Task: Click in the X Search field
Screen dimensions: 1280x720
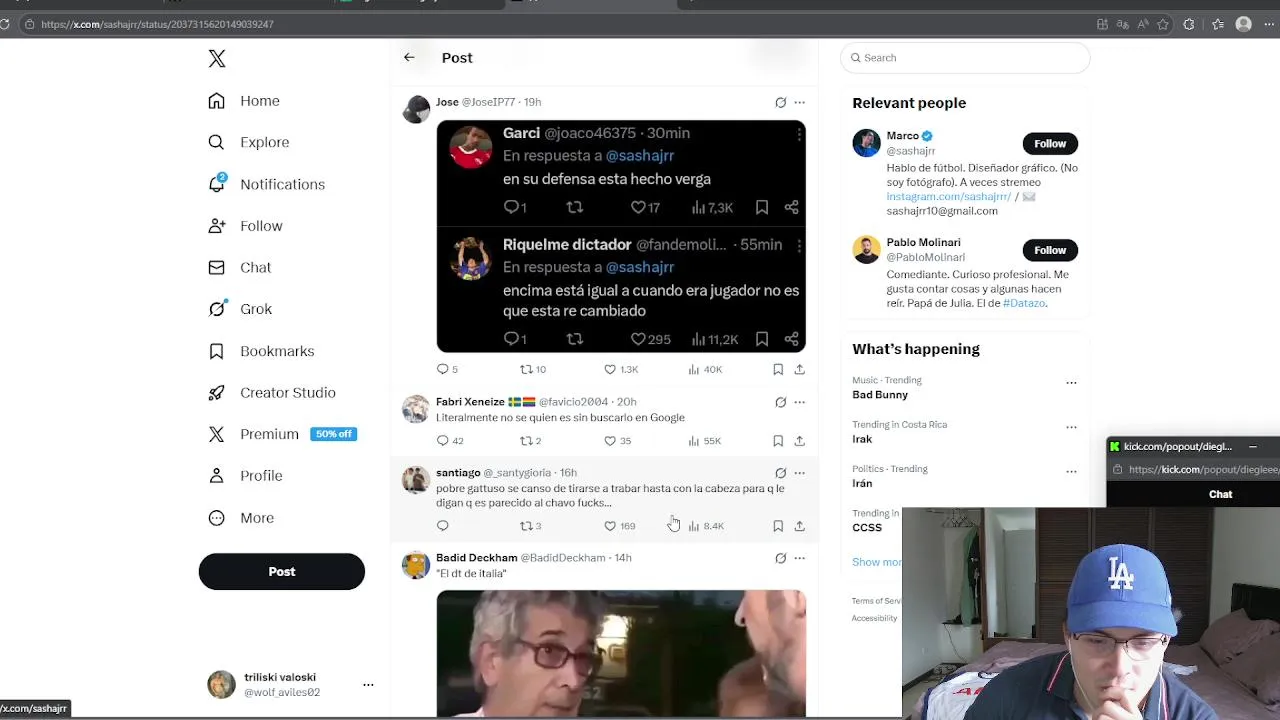Action: (x=966, y=58)
